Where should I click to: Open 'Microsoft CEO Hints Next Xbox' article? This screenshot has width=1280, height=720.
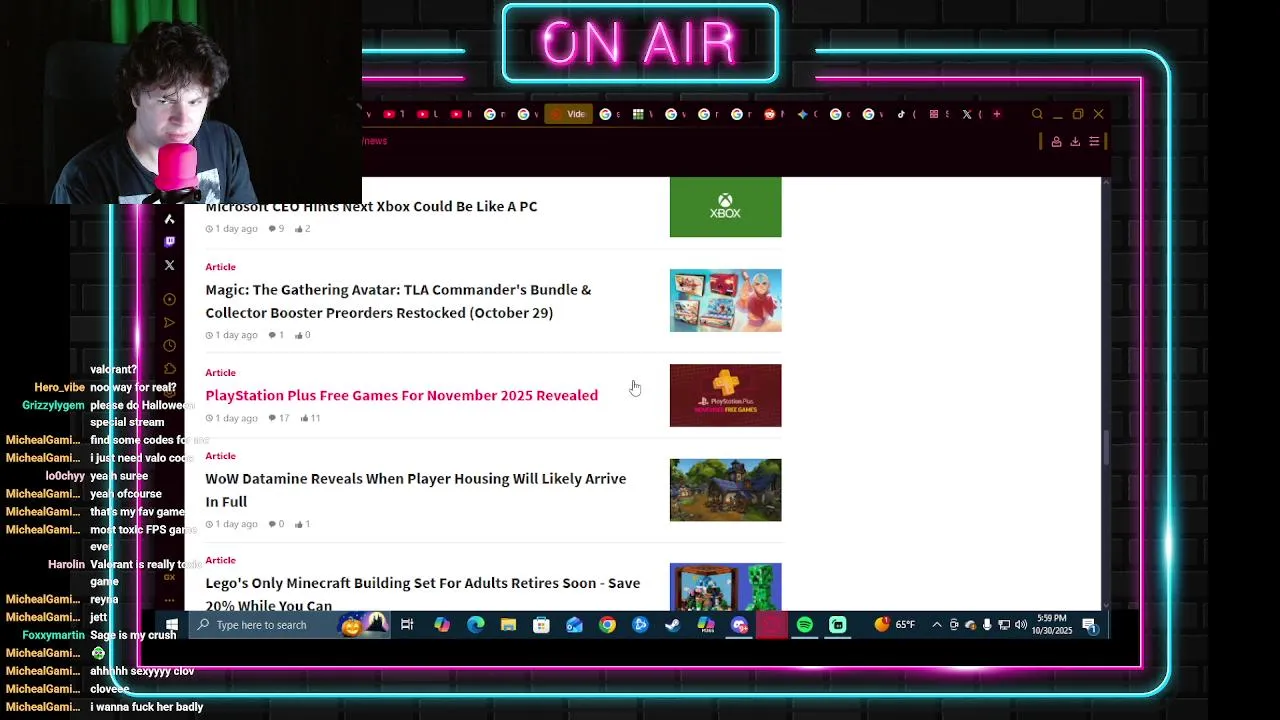click(371, 206)
